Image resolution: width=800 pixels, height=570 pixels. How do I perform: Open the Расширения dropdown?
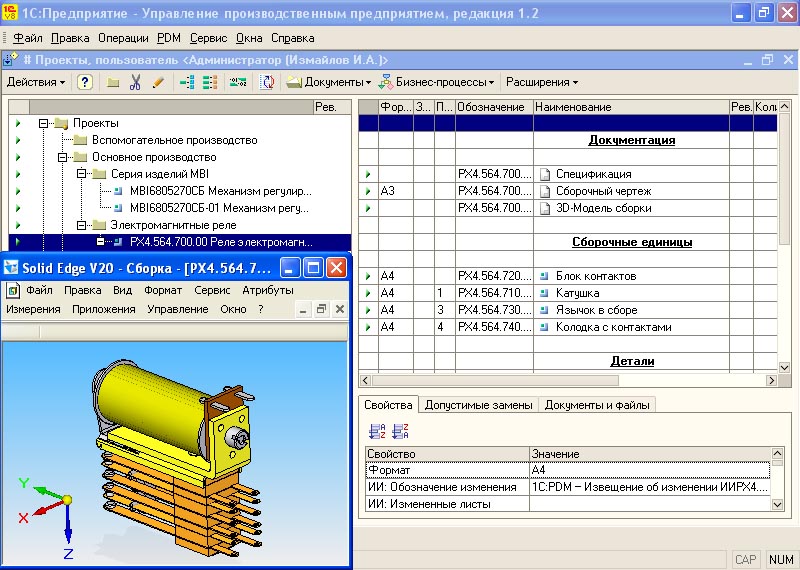point(542,82)
